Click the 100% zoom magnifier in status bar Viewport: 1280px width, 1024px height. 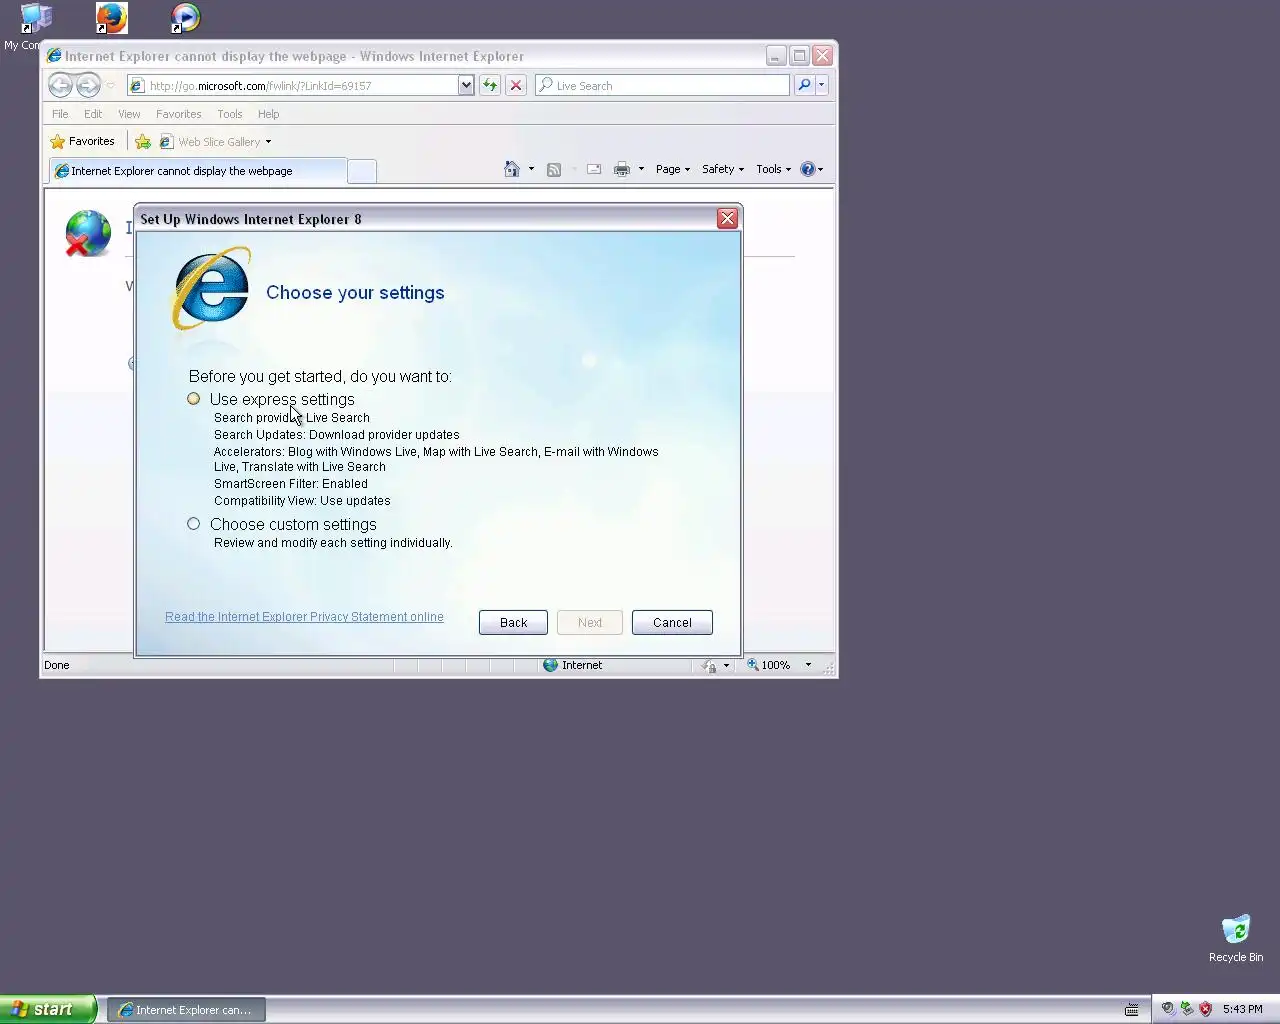point(753,665)
